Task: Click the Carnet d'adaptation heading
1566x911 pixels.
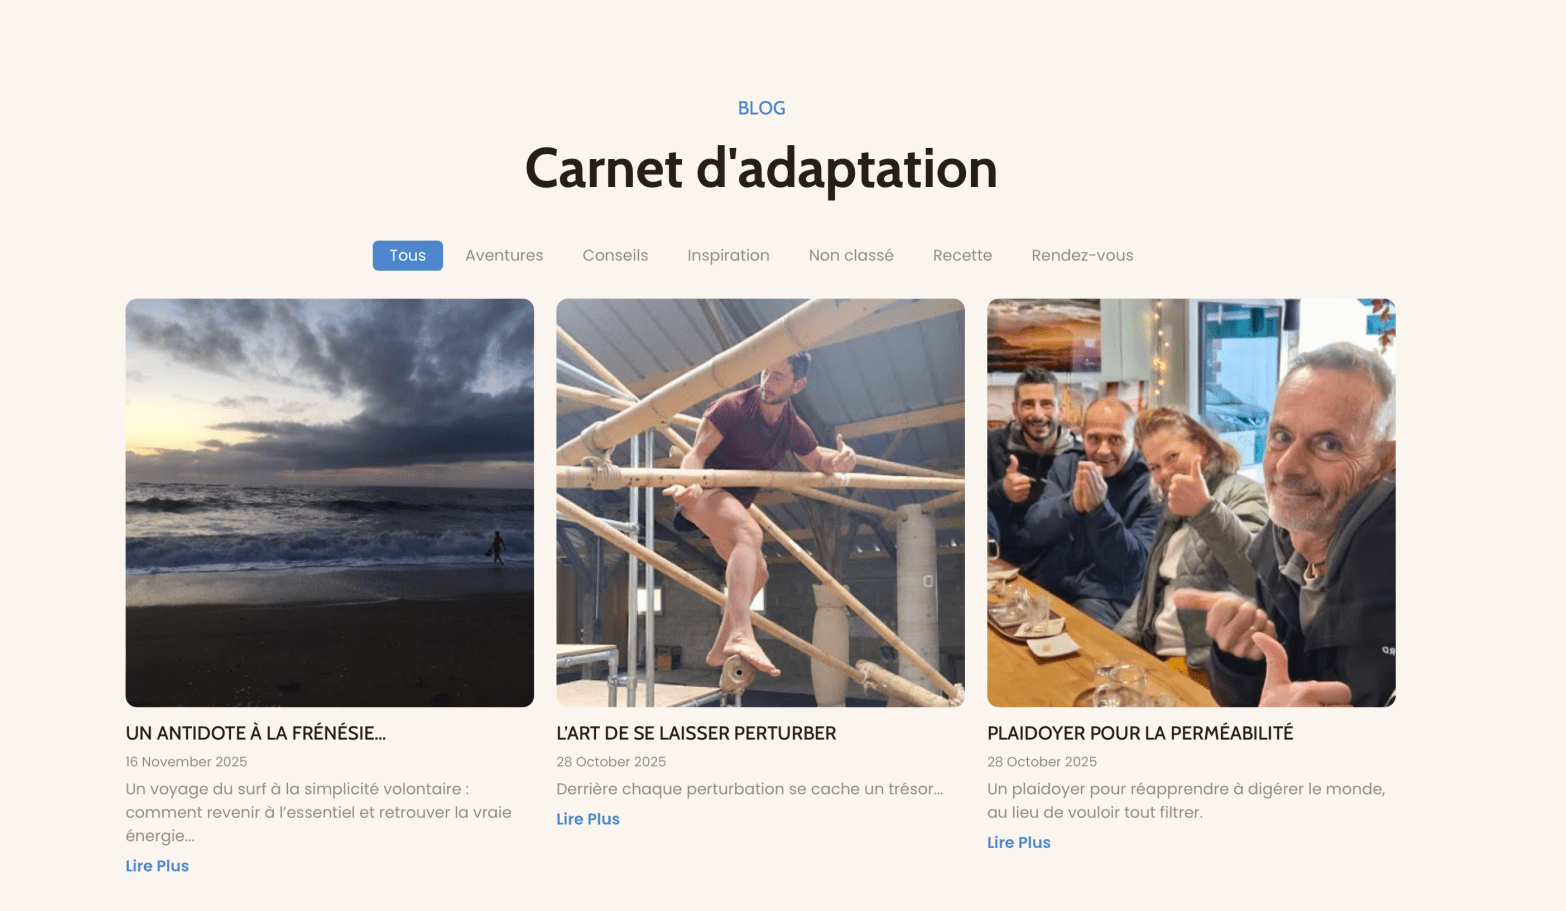Action: point(761,168)
